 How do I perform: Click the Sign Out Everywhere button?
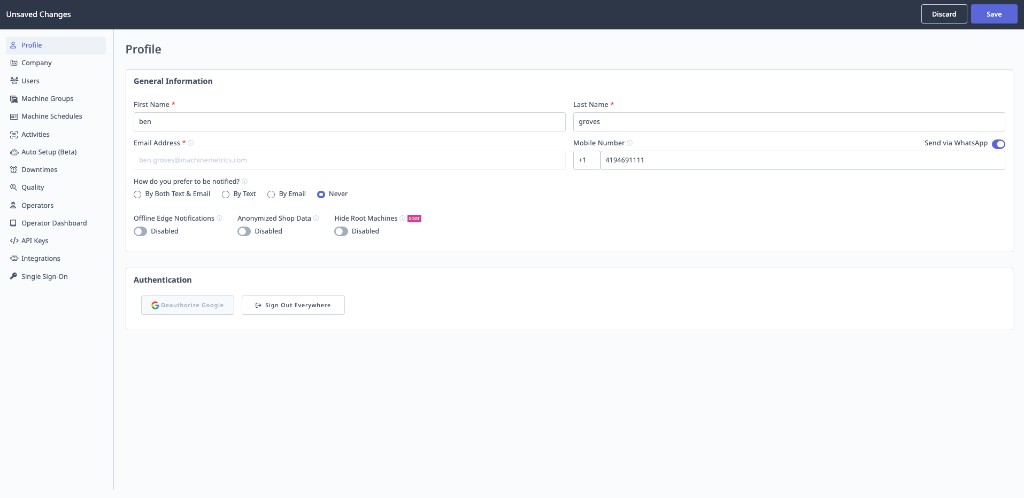[293, 305]
